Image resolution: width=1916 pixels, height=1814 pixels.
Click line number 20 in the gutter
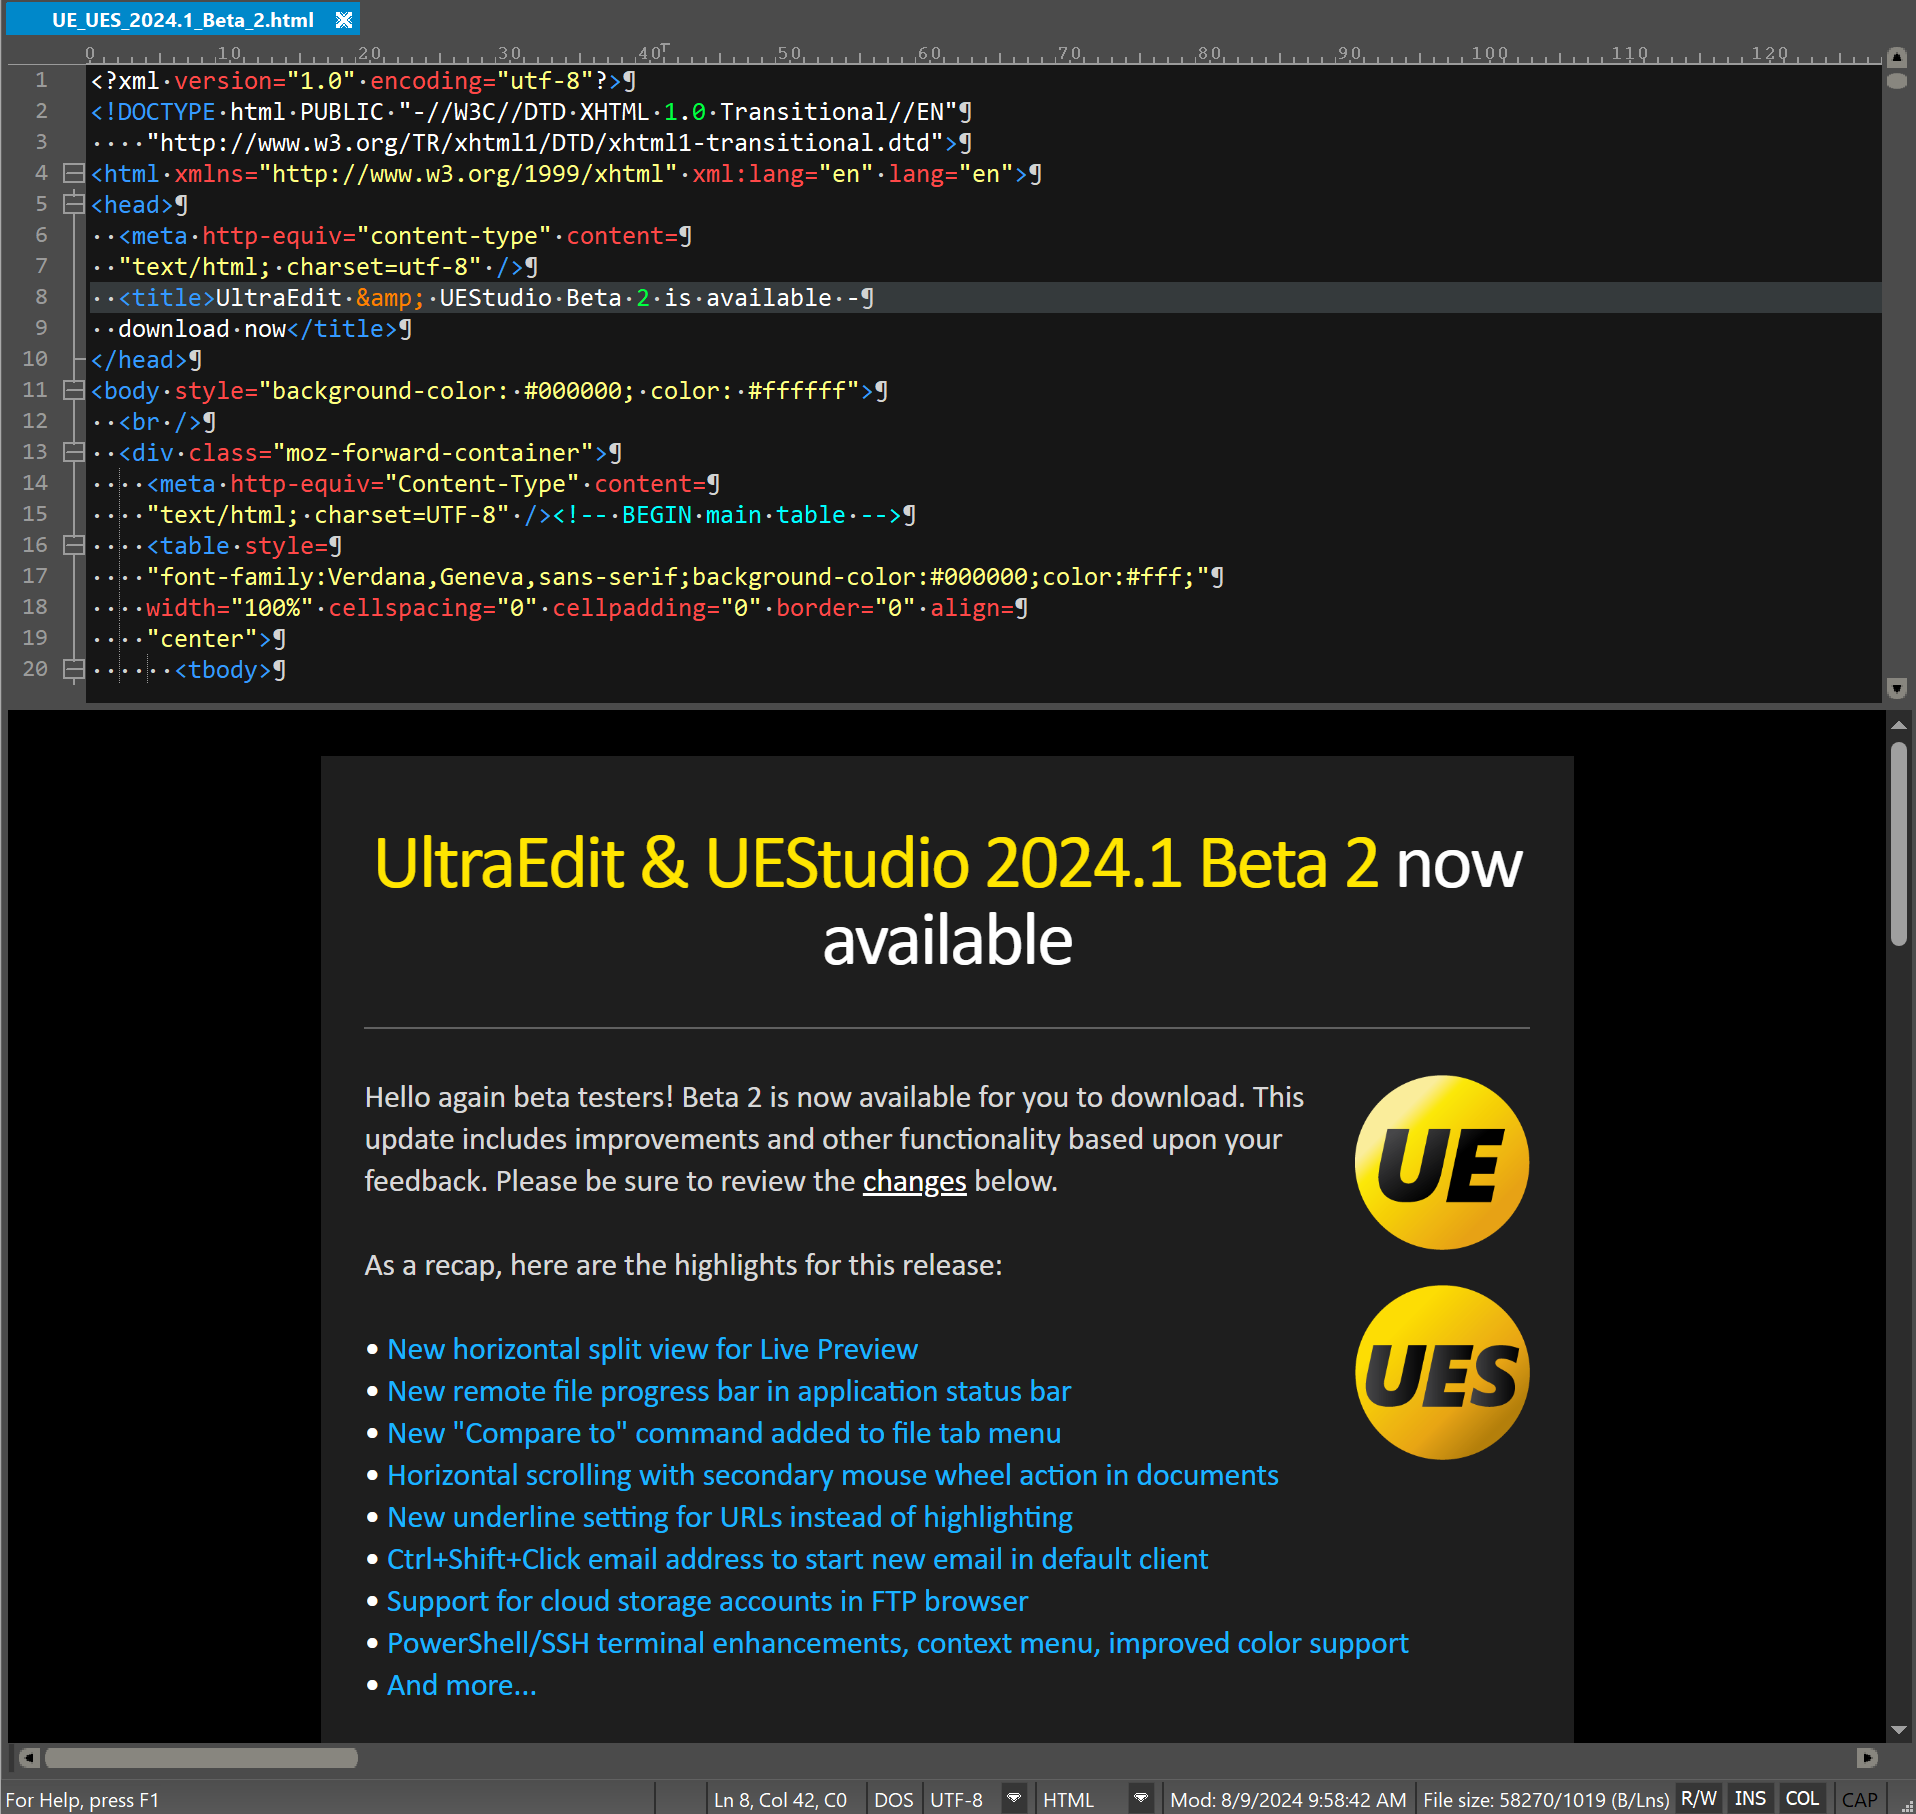[x=35, y=669]
